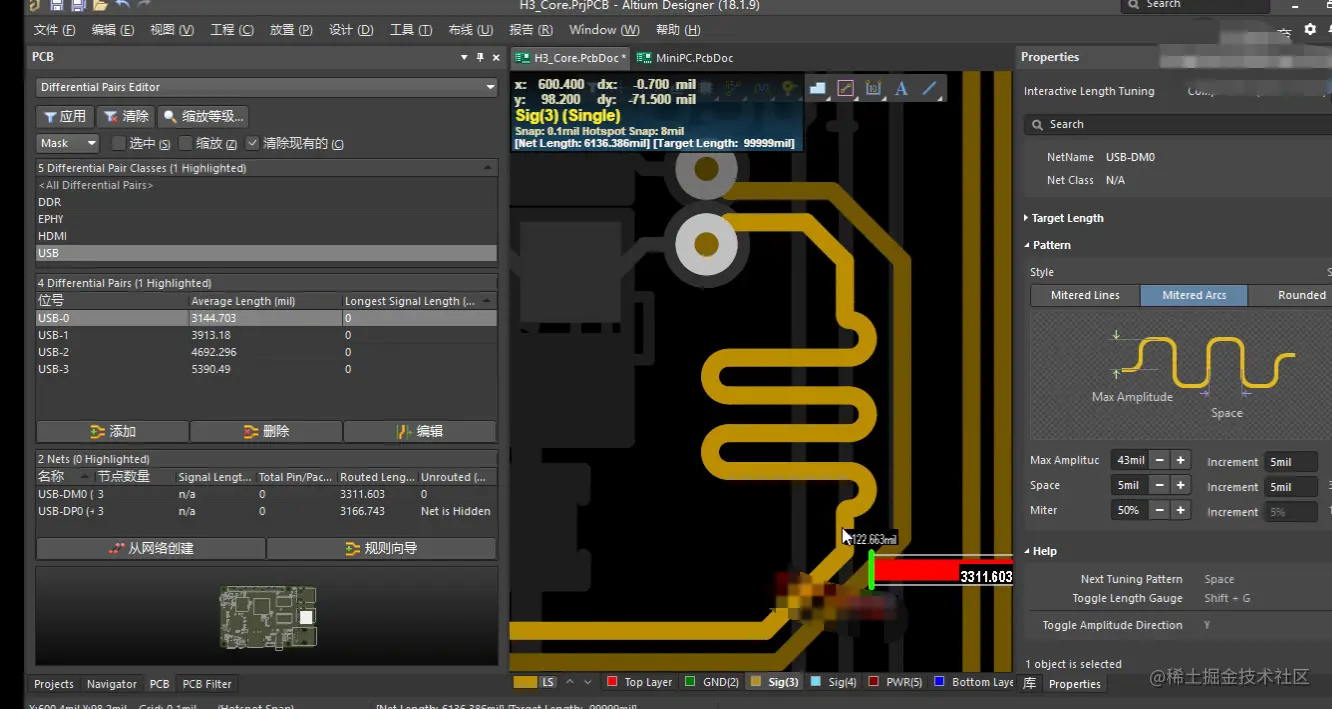Click the layer tabs scroll-up arrow
Screen dimensions: 1332x709
[570, 682]
